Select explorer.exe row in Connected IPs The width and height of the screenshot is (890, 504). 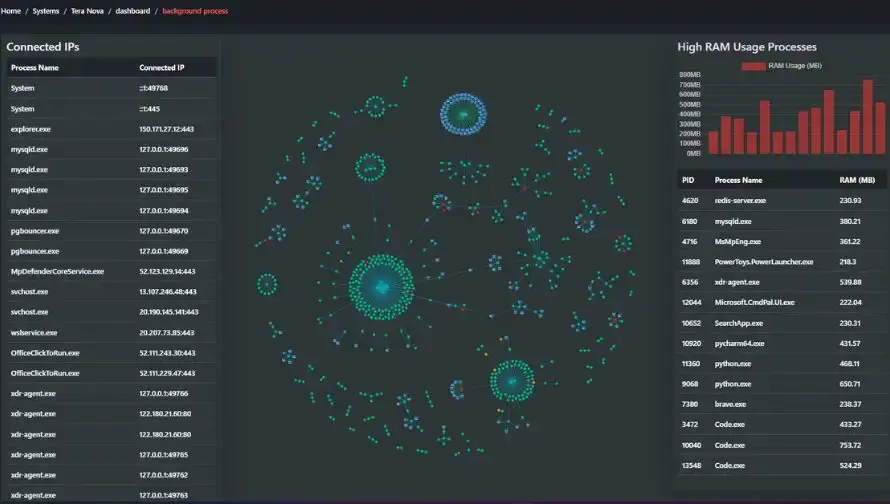(111, 129)
